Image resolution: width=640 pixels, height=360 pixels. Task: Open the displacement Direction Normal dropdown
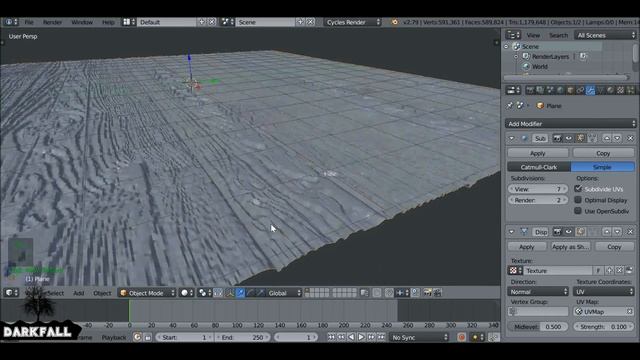[538, 291]
